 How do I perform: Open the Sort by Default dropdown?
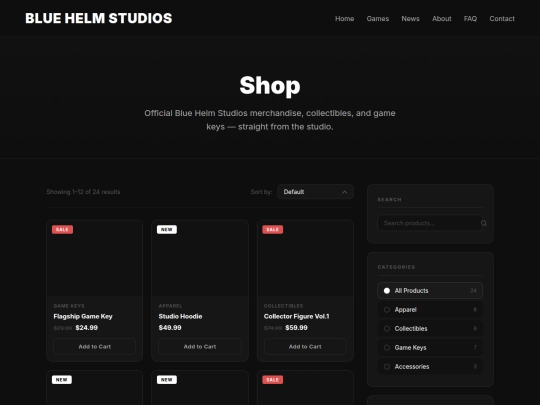(x=315, y=192)
